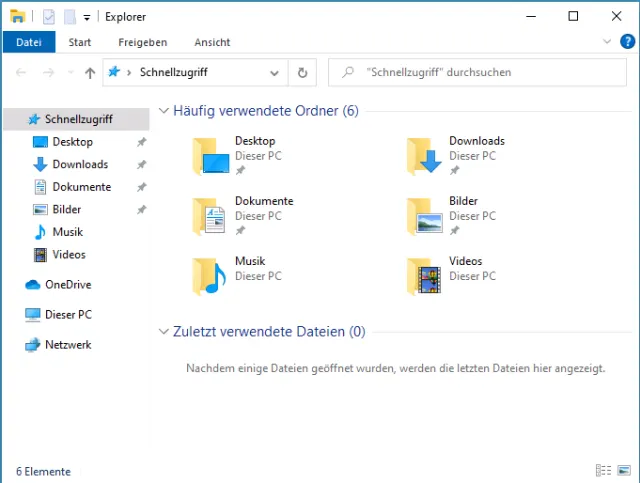Viewport: 640px width, 483px height.
Task: Open Netzwerk in the navigation pane
Action: coord(68,345)
